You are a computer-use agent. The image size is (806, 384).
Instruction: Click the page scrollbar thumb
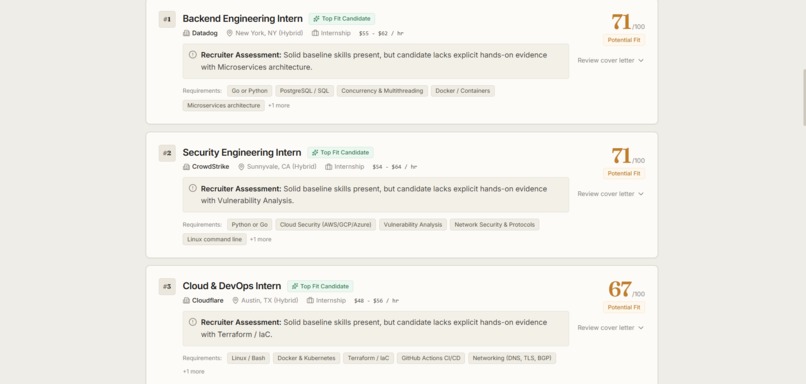(x=804, y=98)
